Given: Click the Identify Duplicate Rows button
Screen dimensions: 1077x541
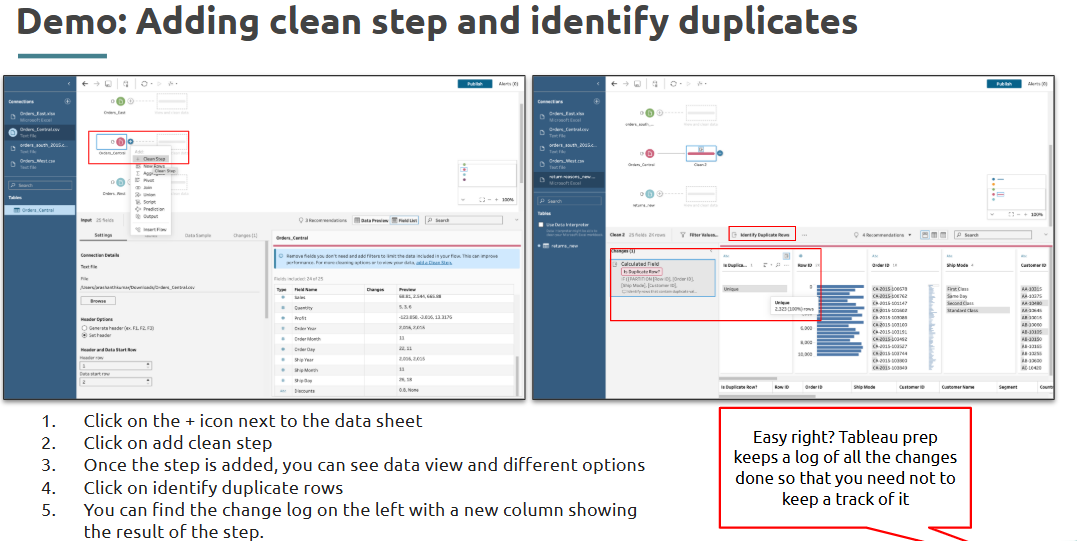Looking at the screenshot, I should 762,235.
